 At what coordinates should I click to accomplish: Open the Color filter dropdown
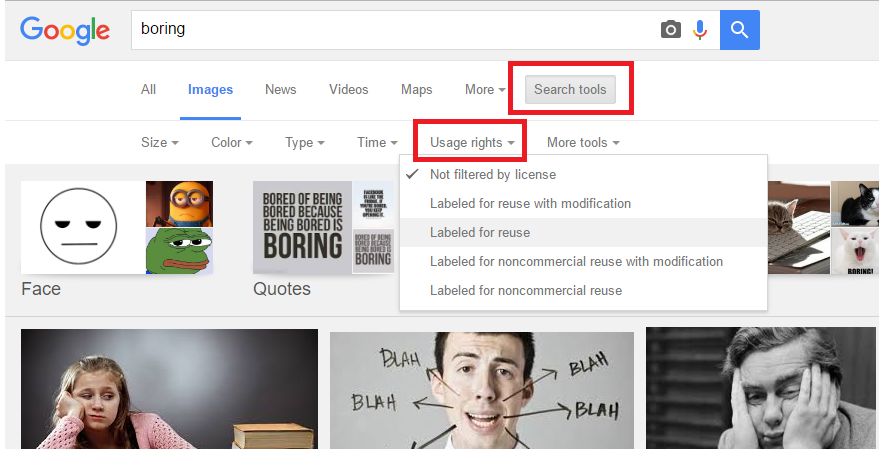[x=232, y=142]
